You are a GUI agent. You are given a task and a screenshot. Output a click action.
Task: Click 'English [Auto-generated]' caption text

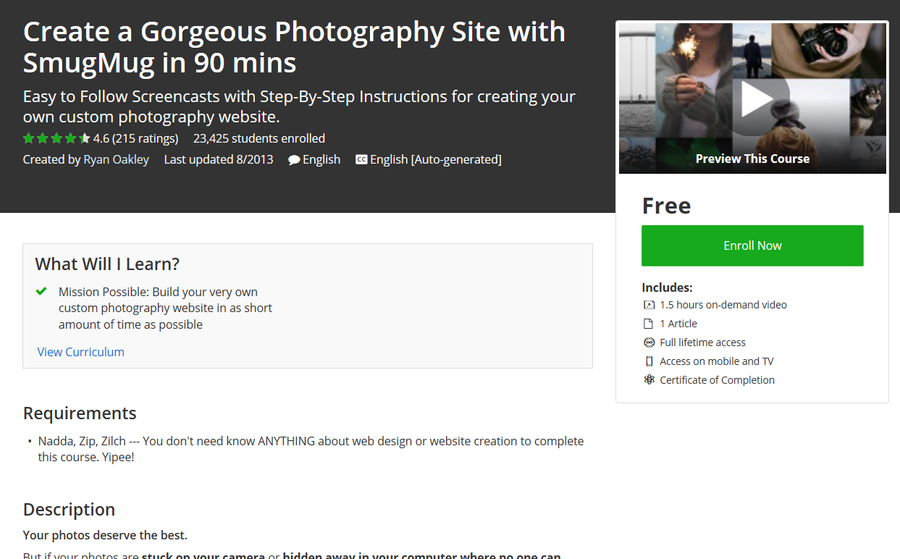tap(436, 160)
